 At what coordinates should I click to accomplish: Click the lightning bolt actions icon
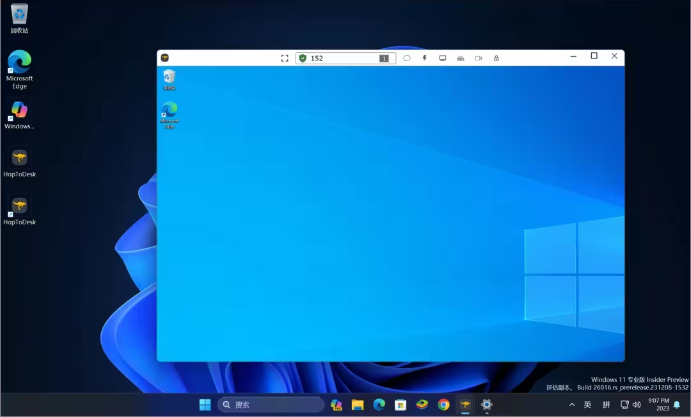[x=424, y=58]
